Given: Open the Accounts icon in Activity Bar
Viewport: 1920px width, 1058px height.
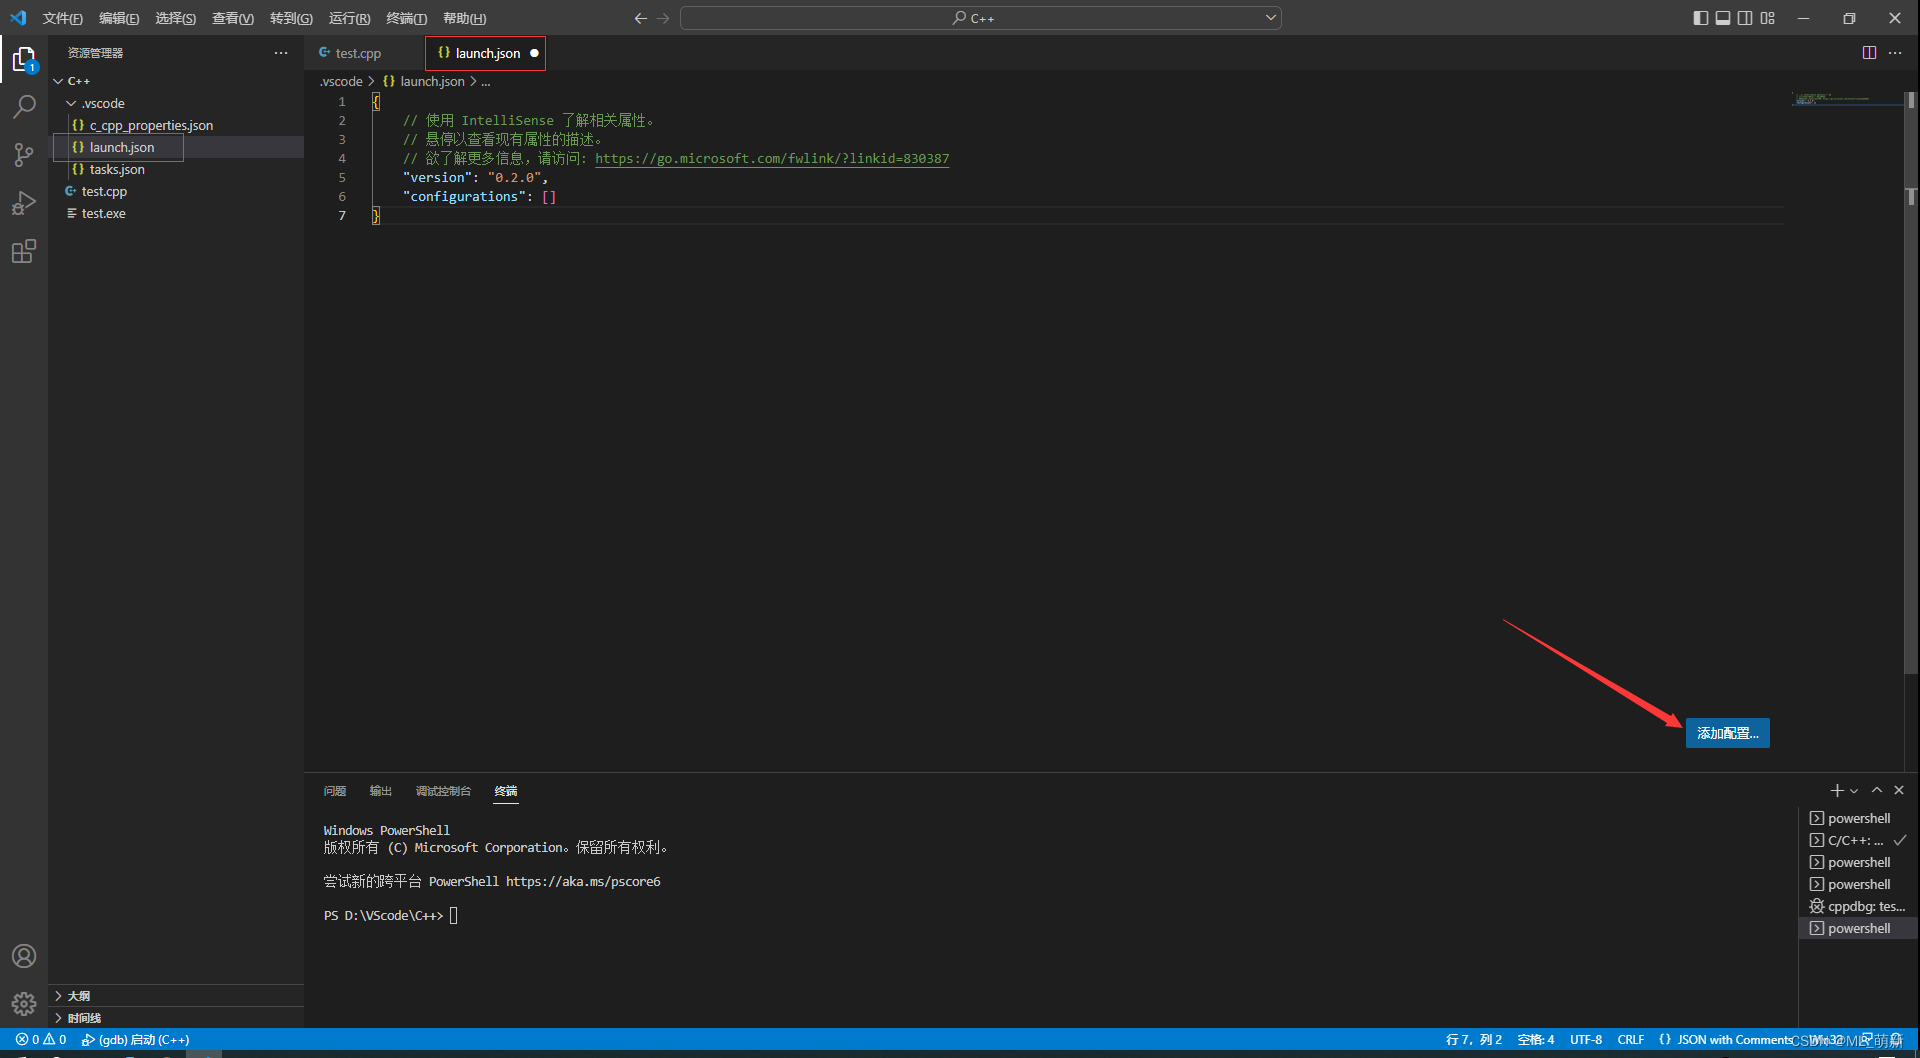Looking at the screenshot, I should coord(24,956).
